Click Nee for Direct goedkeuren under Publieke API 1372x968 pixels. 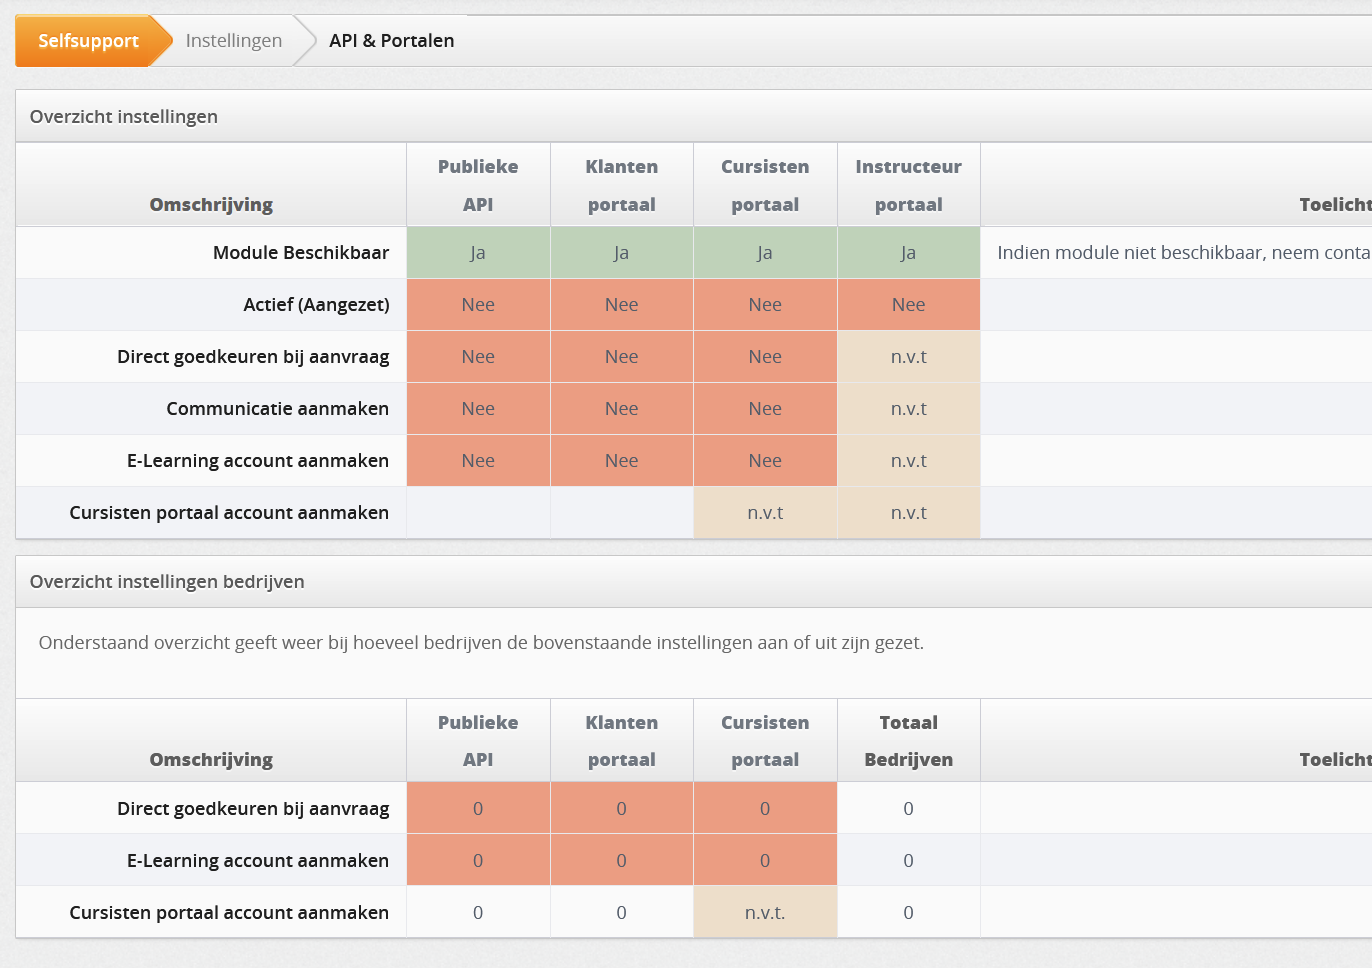[478, 357]
